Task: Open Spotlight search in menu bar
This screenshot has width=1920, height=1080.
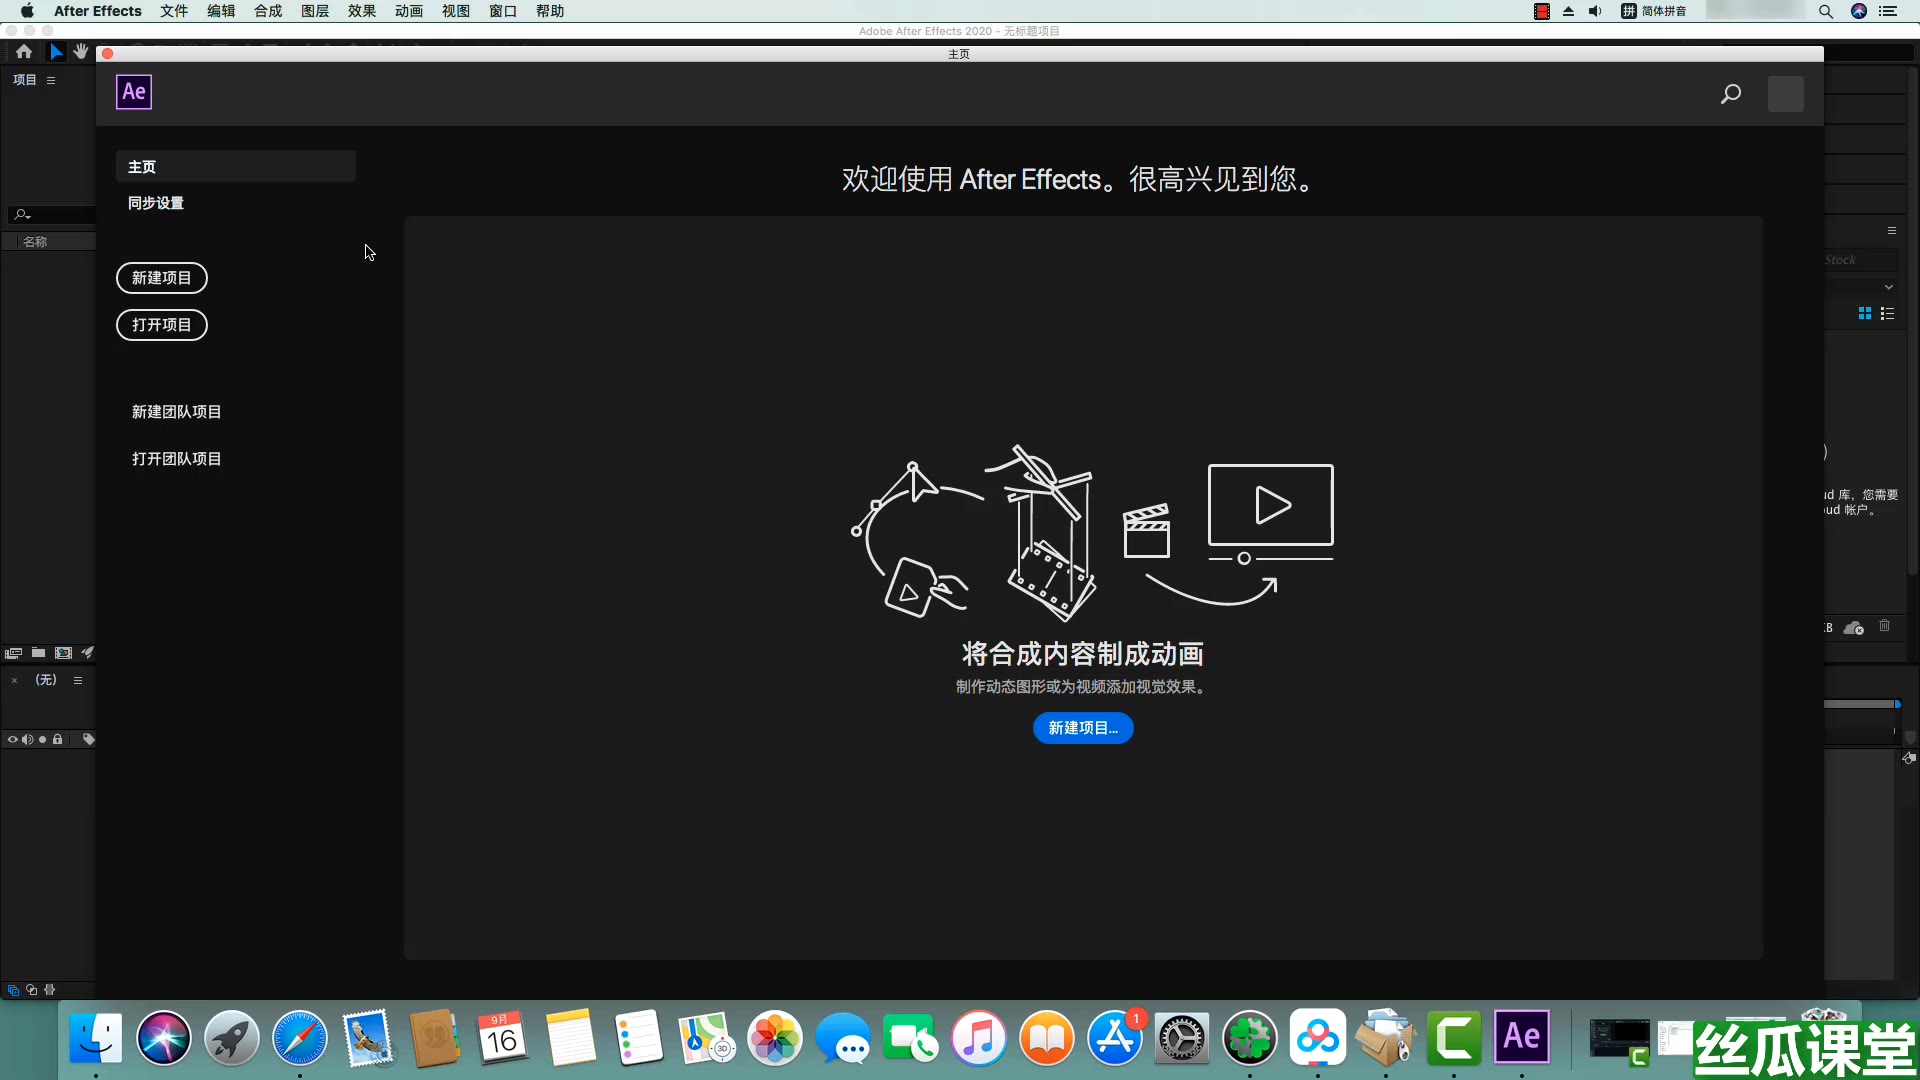Action: coord(1826,11)
